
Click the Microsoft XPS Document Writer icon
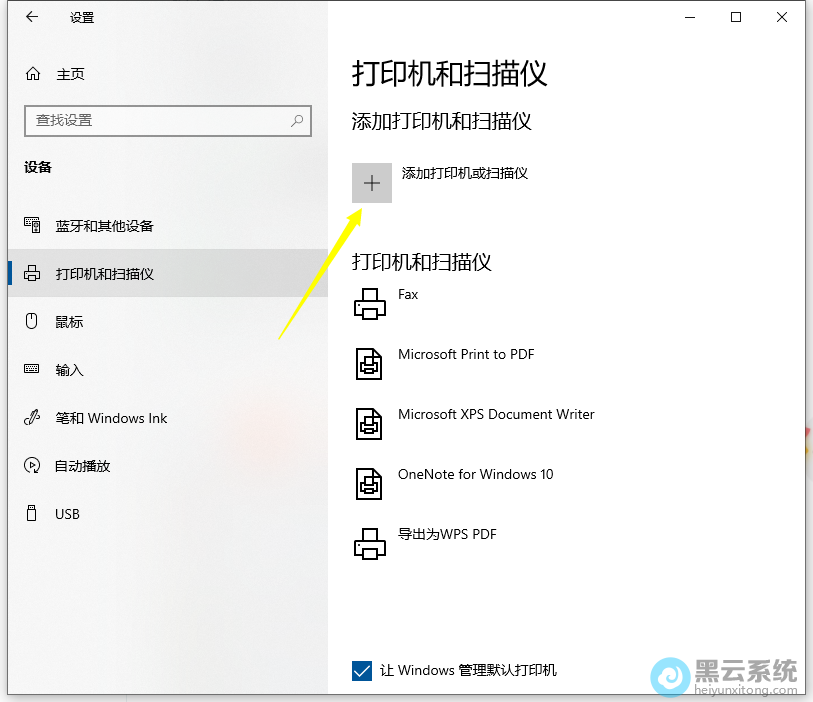click(x=370, y=423)
